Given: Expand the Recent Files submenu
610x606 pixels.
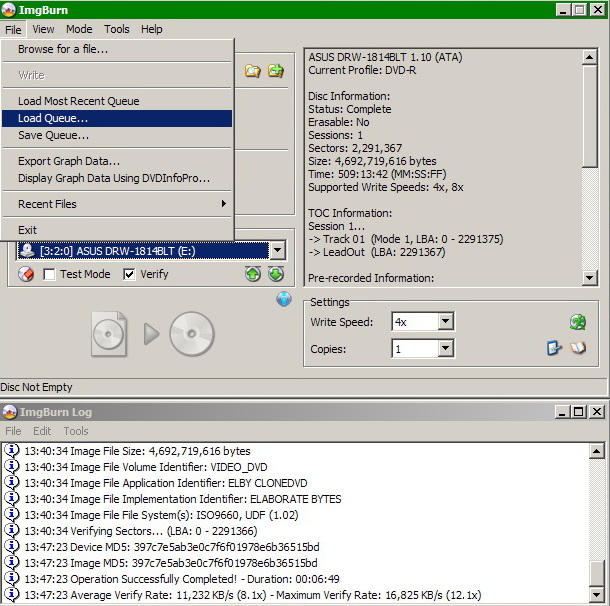Looking at the screenshot, I should pyautogui.click(x=117, y=204).
